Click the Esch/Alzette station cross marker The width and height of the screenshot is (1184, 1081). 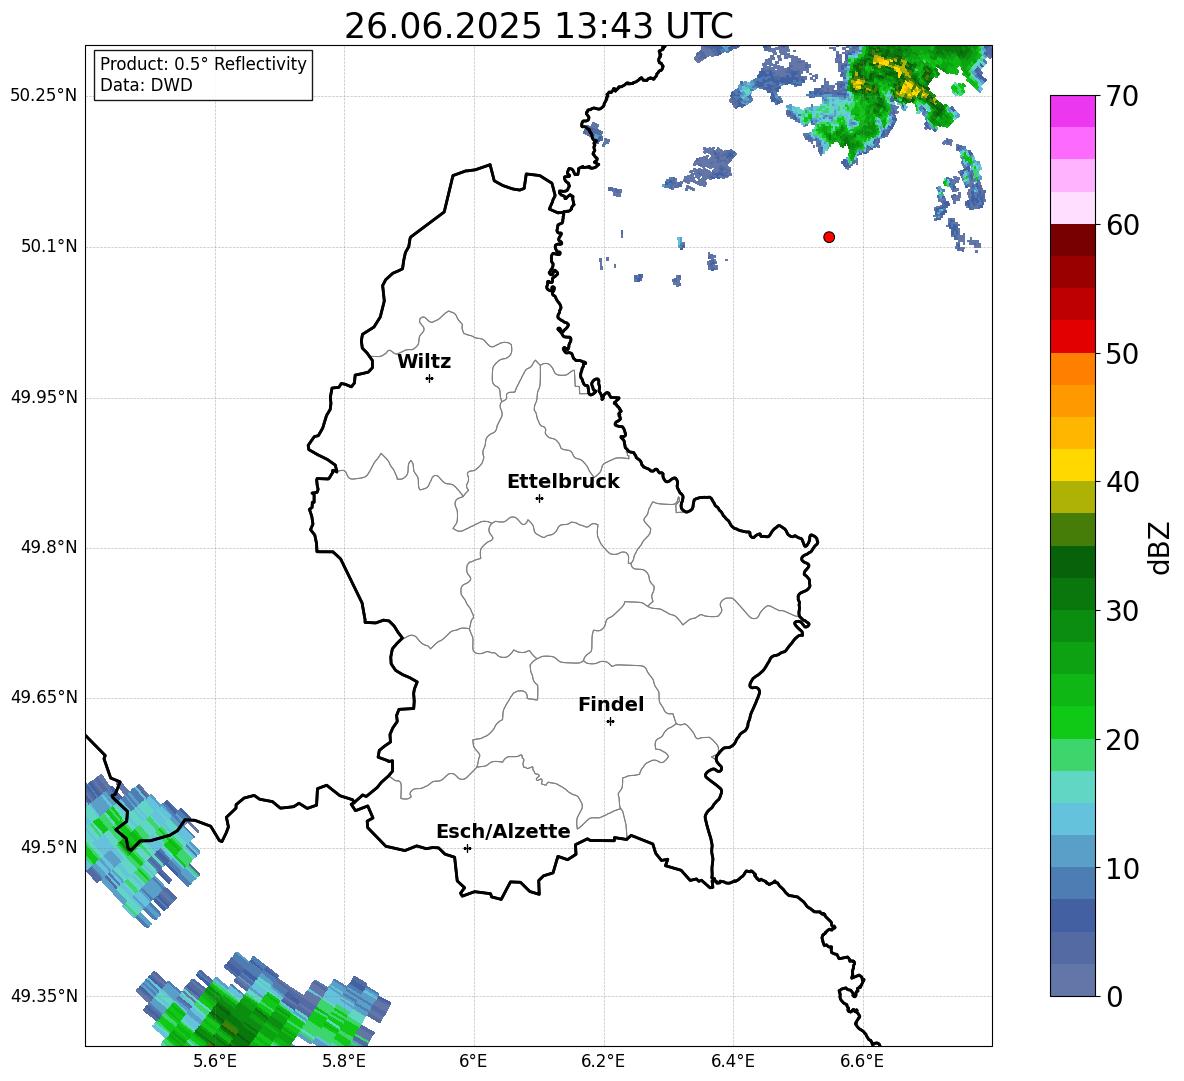click(467, 848)
